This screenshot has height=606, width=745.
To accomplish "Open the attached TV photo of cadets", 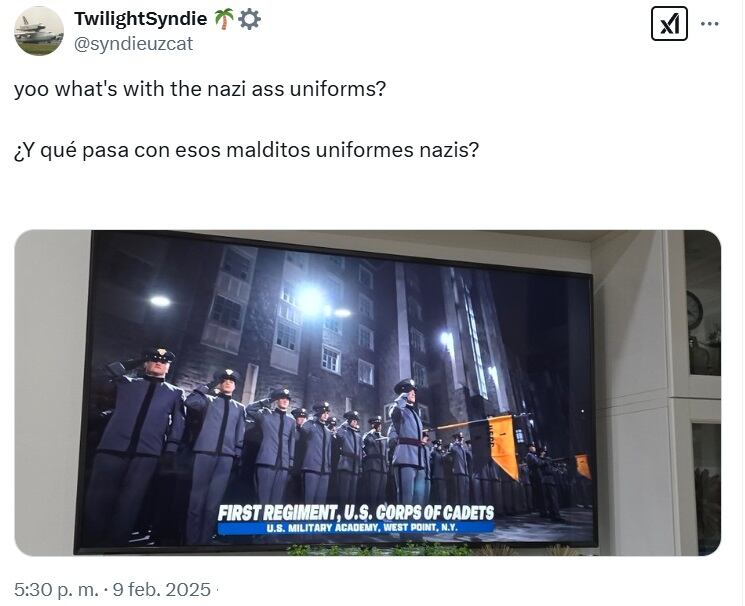I will coord(368,393).
